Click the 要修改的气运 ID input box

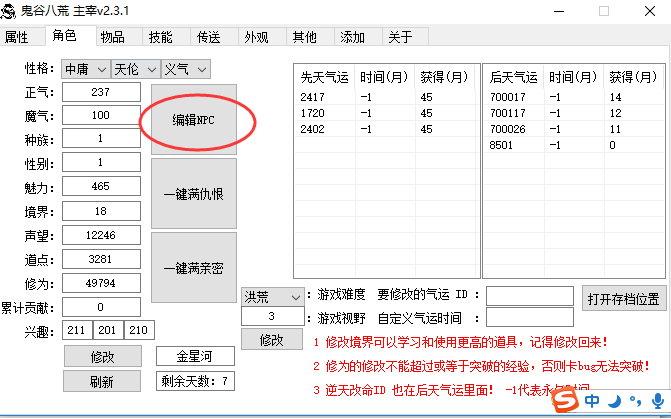point(530,296)
